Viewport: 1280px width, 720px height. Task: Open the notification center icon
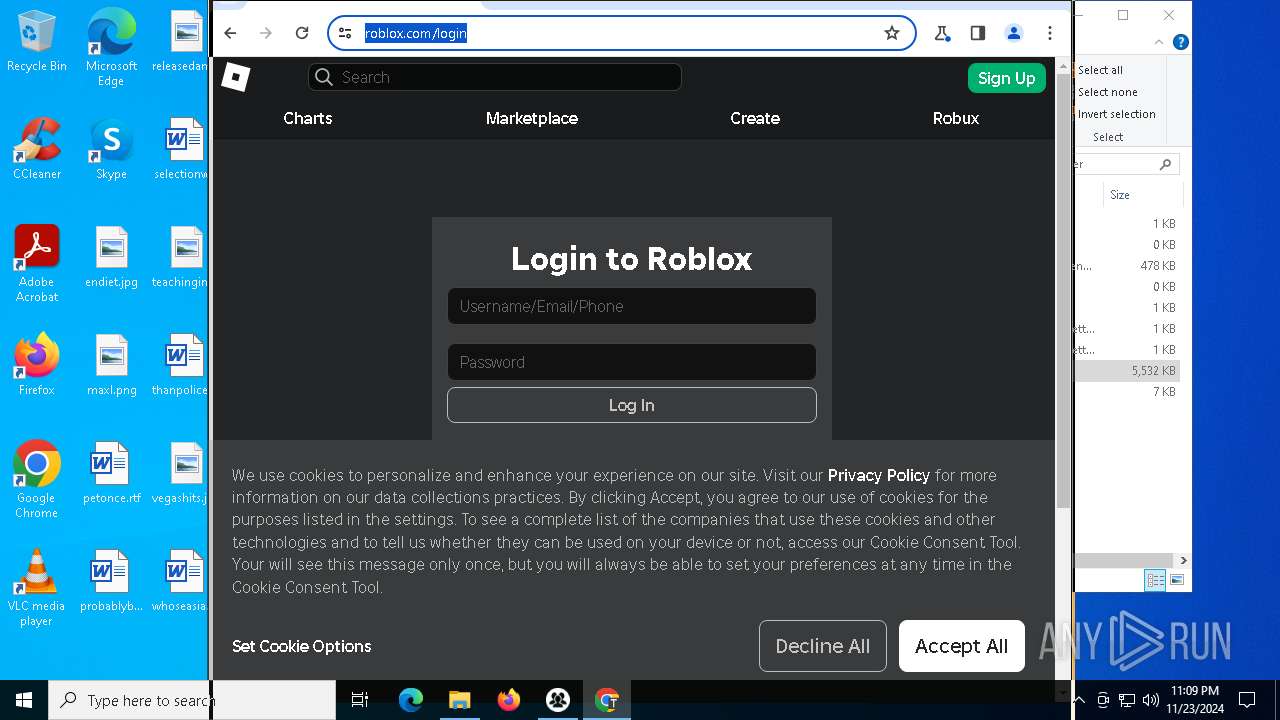coord(1247,700)
